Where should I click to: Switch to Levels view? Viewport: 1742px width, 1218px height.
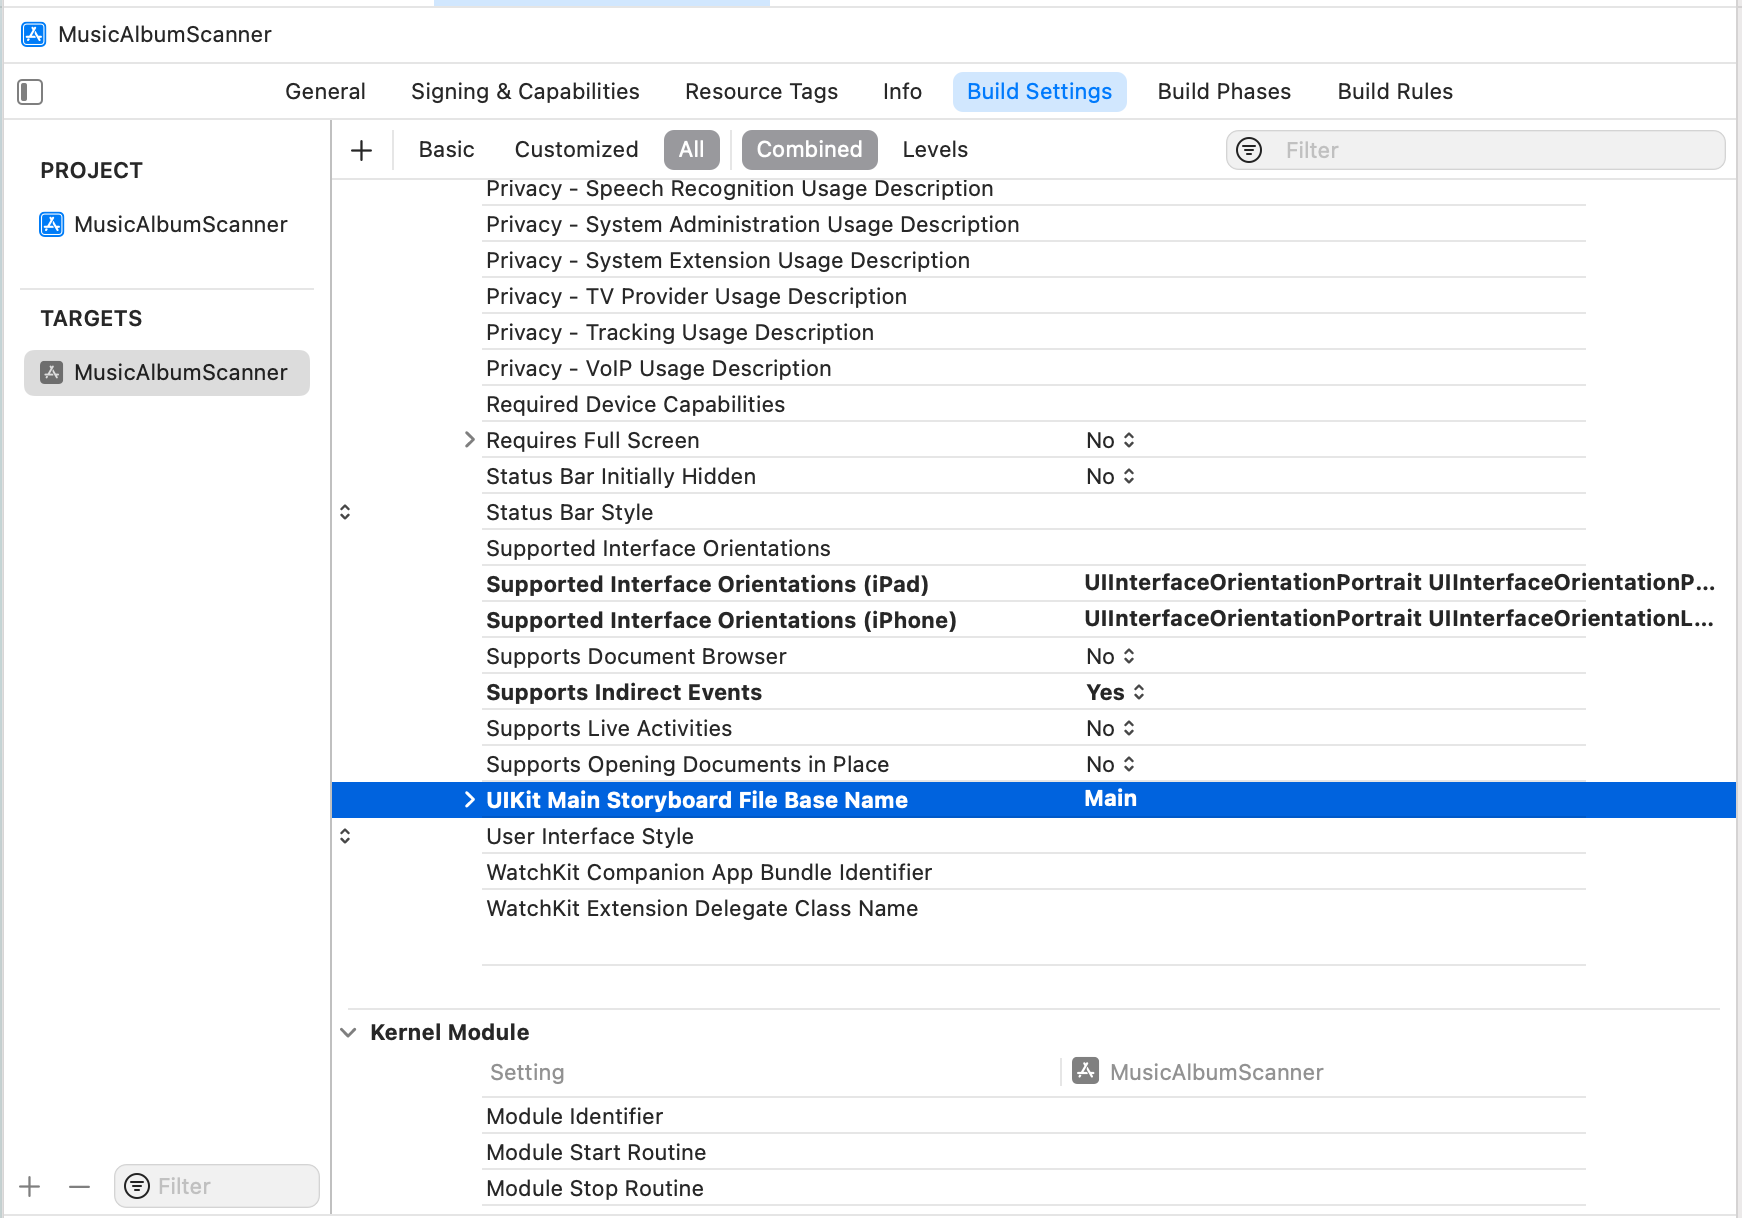pyautogui.click(x=935, y=150)
